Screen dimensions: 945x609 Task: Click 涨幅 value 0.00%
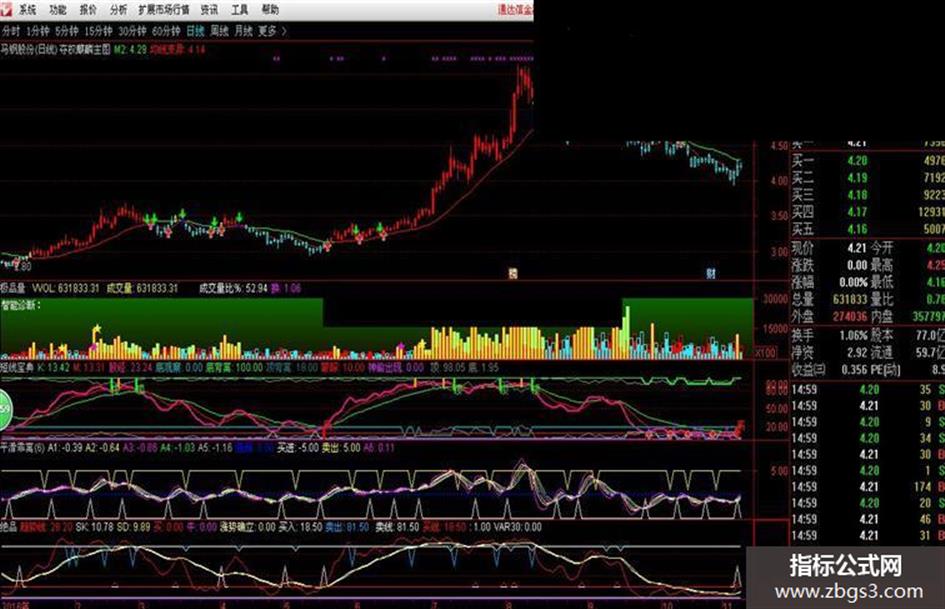click(853, 282)
